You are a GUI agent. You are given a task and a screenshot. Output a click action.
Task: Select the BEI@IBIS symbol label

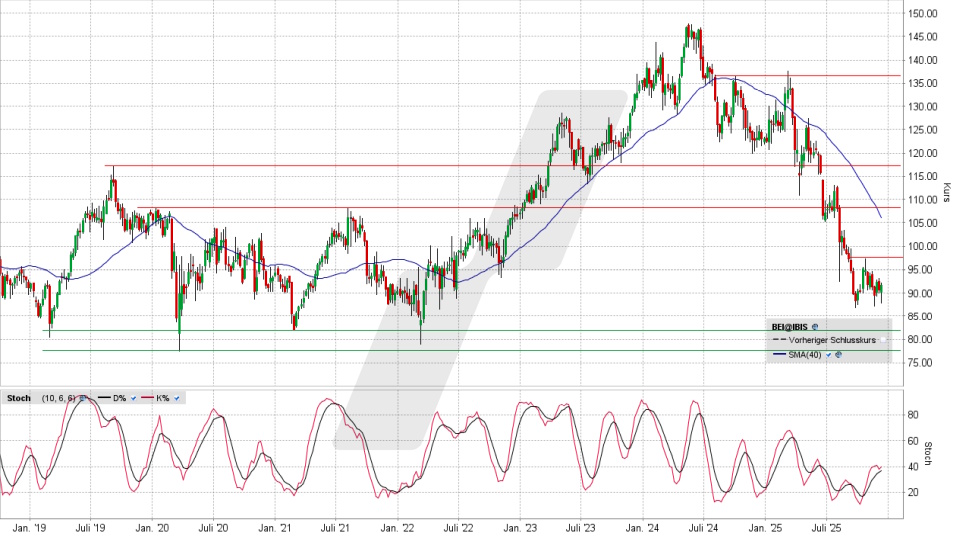pos(790,326)
